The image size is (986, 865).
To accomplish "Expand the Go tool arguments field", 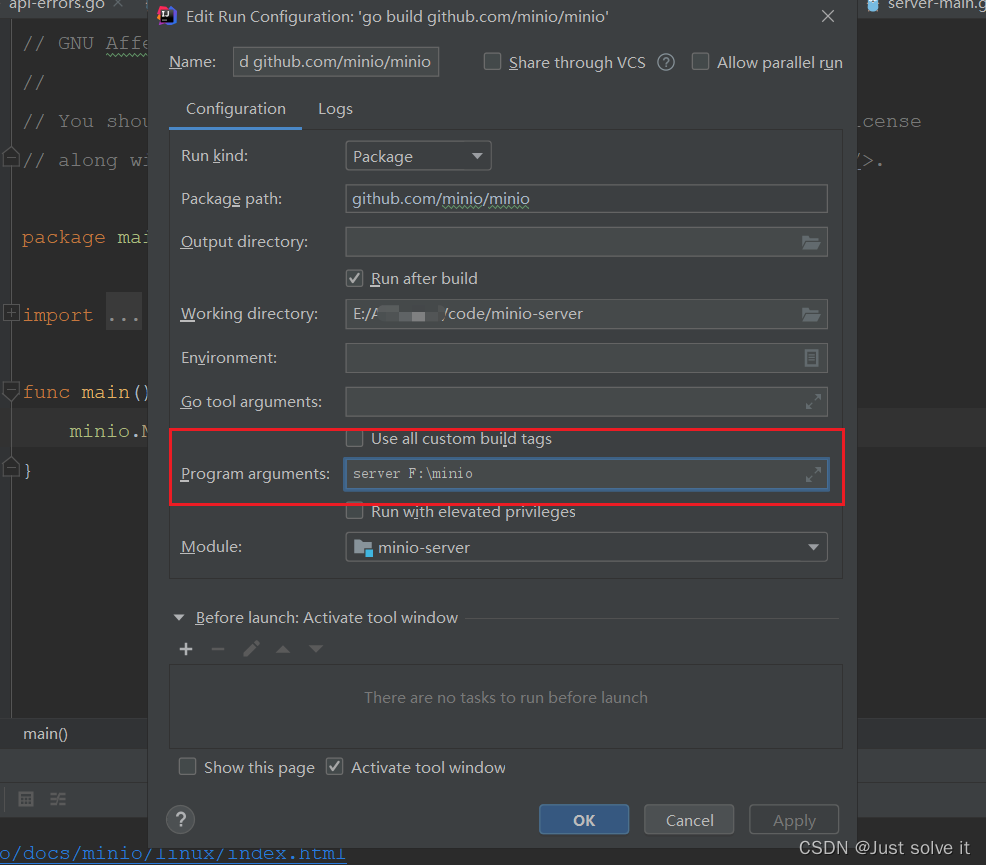I will click(x=813, y=402).
